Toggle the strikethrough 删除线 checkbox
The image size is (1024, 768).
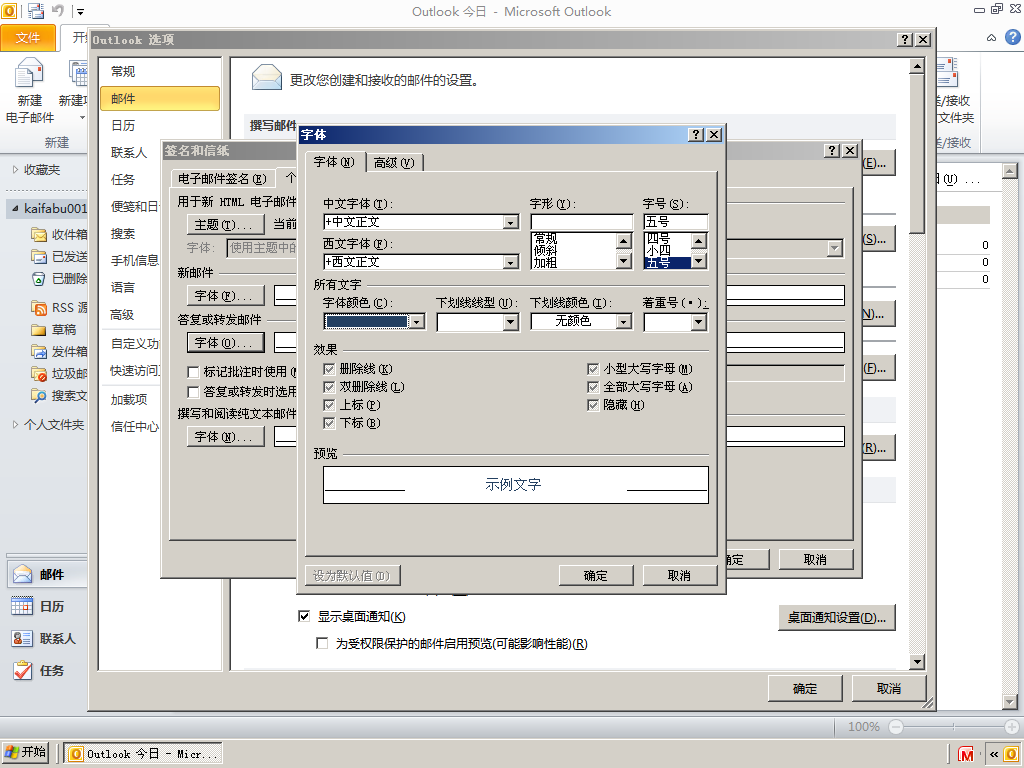329,369
